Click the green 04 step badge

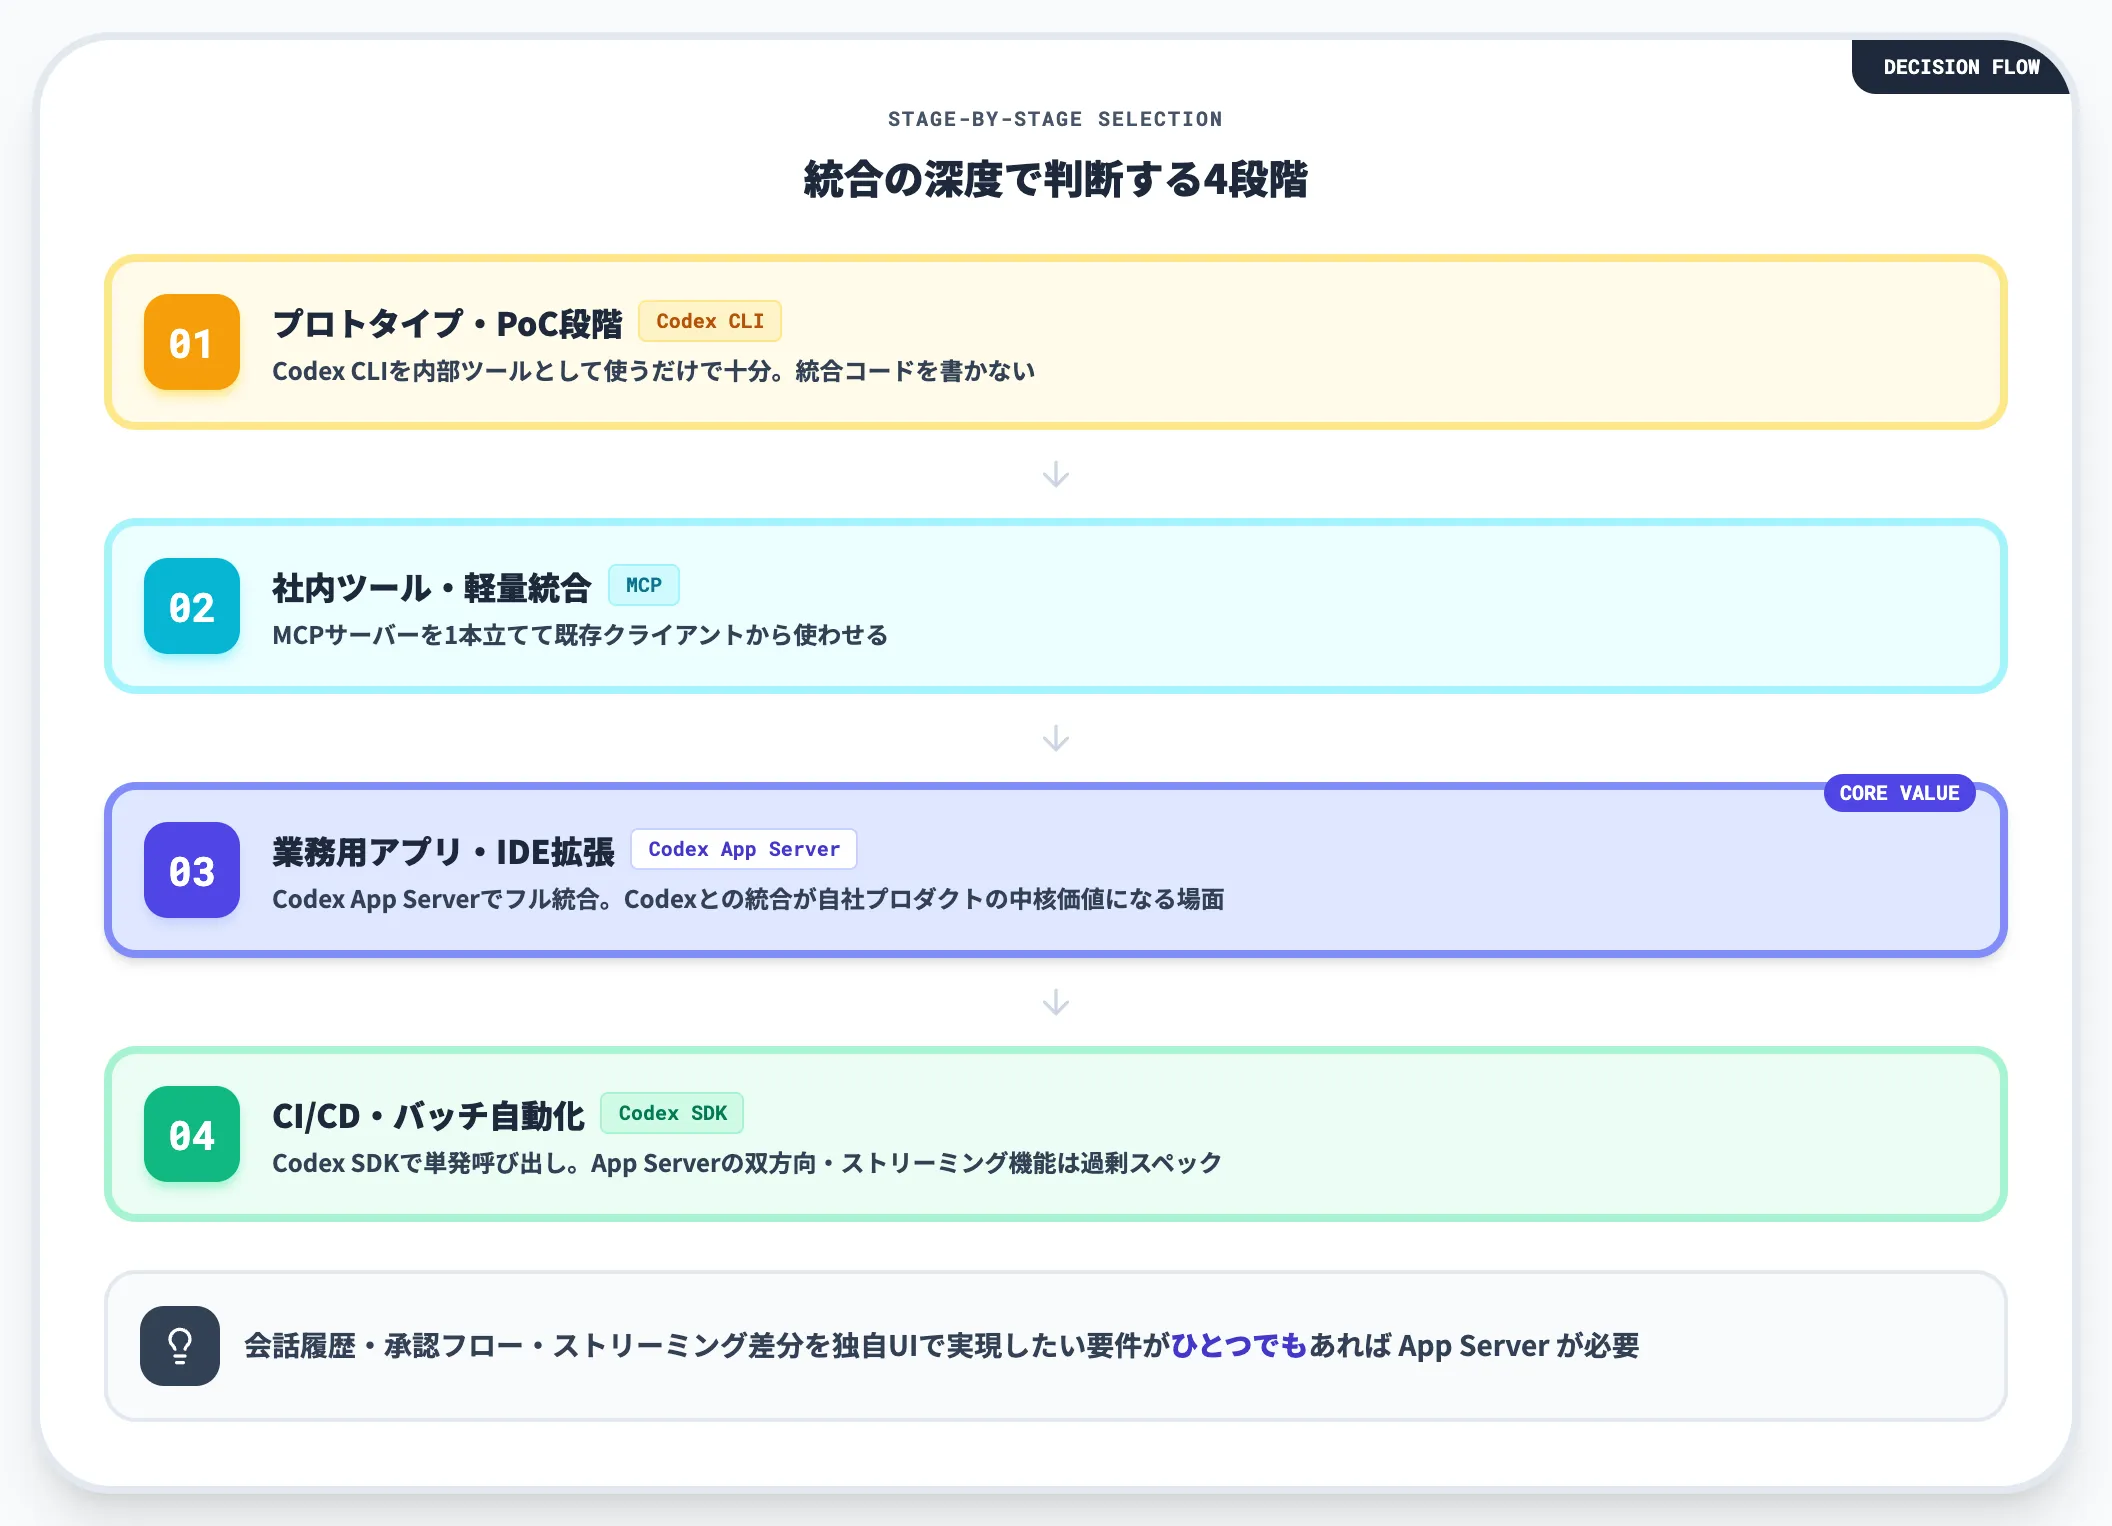point(192,1134)
